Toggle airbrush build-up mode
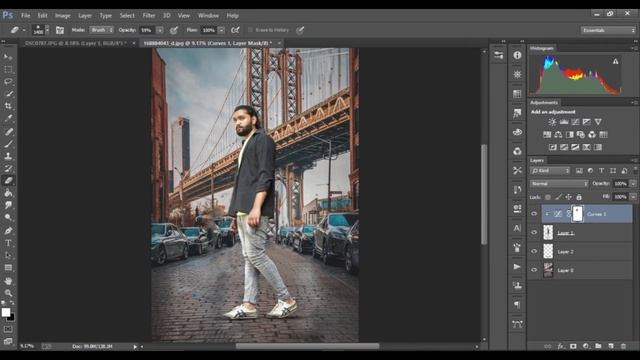The width and height of the screenshot is (640, 360). [x=235, y=30]
